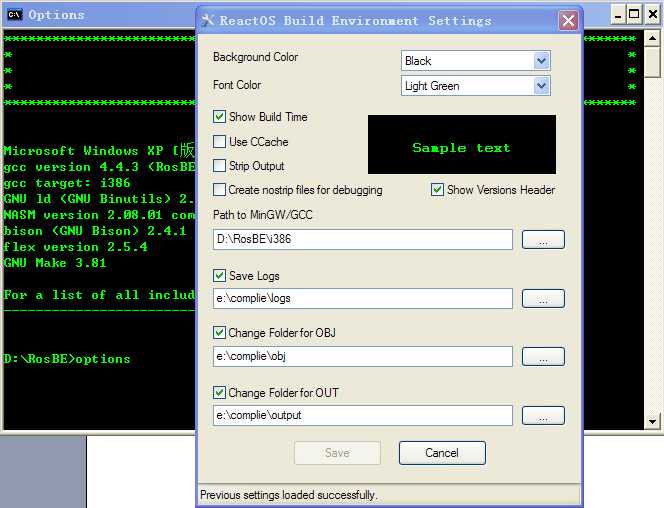The width and height of the screenshot is (664, 508).
Task: Enable the Strip Output checkbox
Action: 219,166
